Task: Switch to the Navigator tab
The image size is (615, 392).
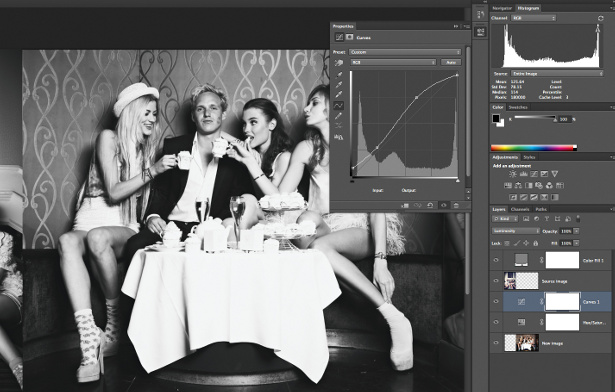Action: pyautogui.click(x=502, y=8)
